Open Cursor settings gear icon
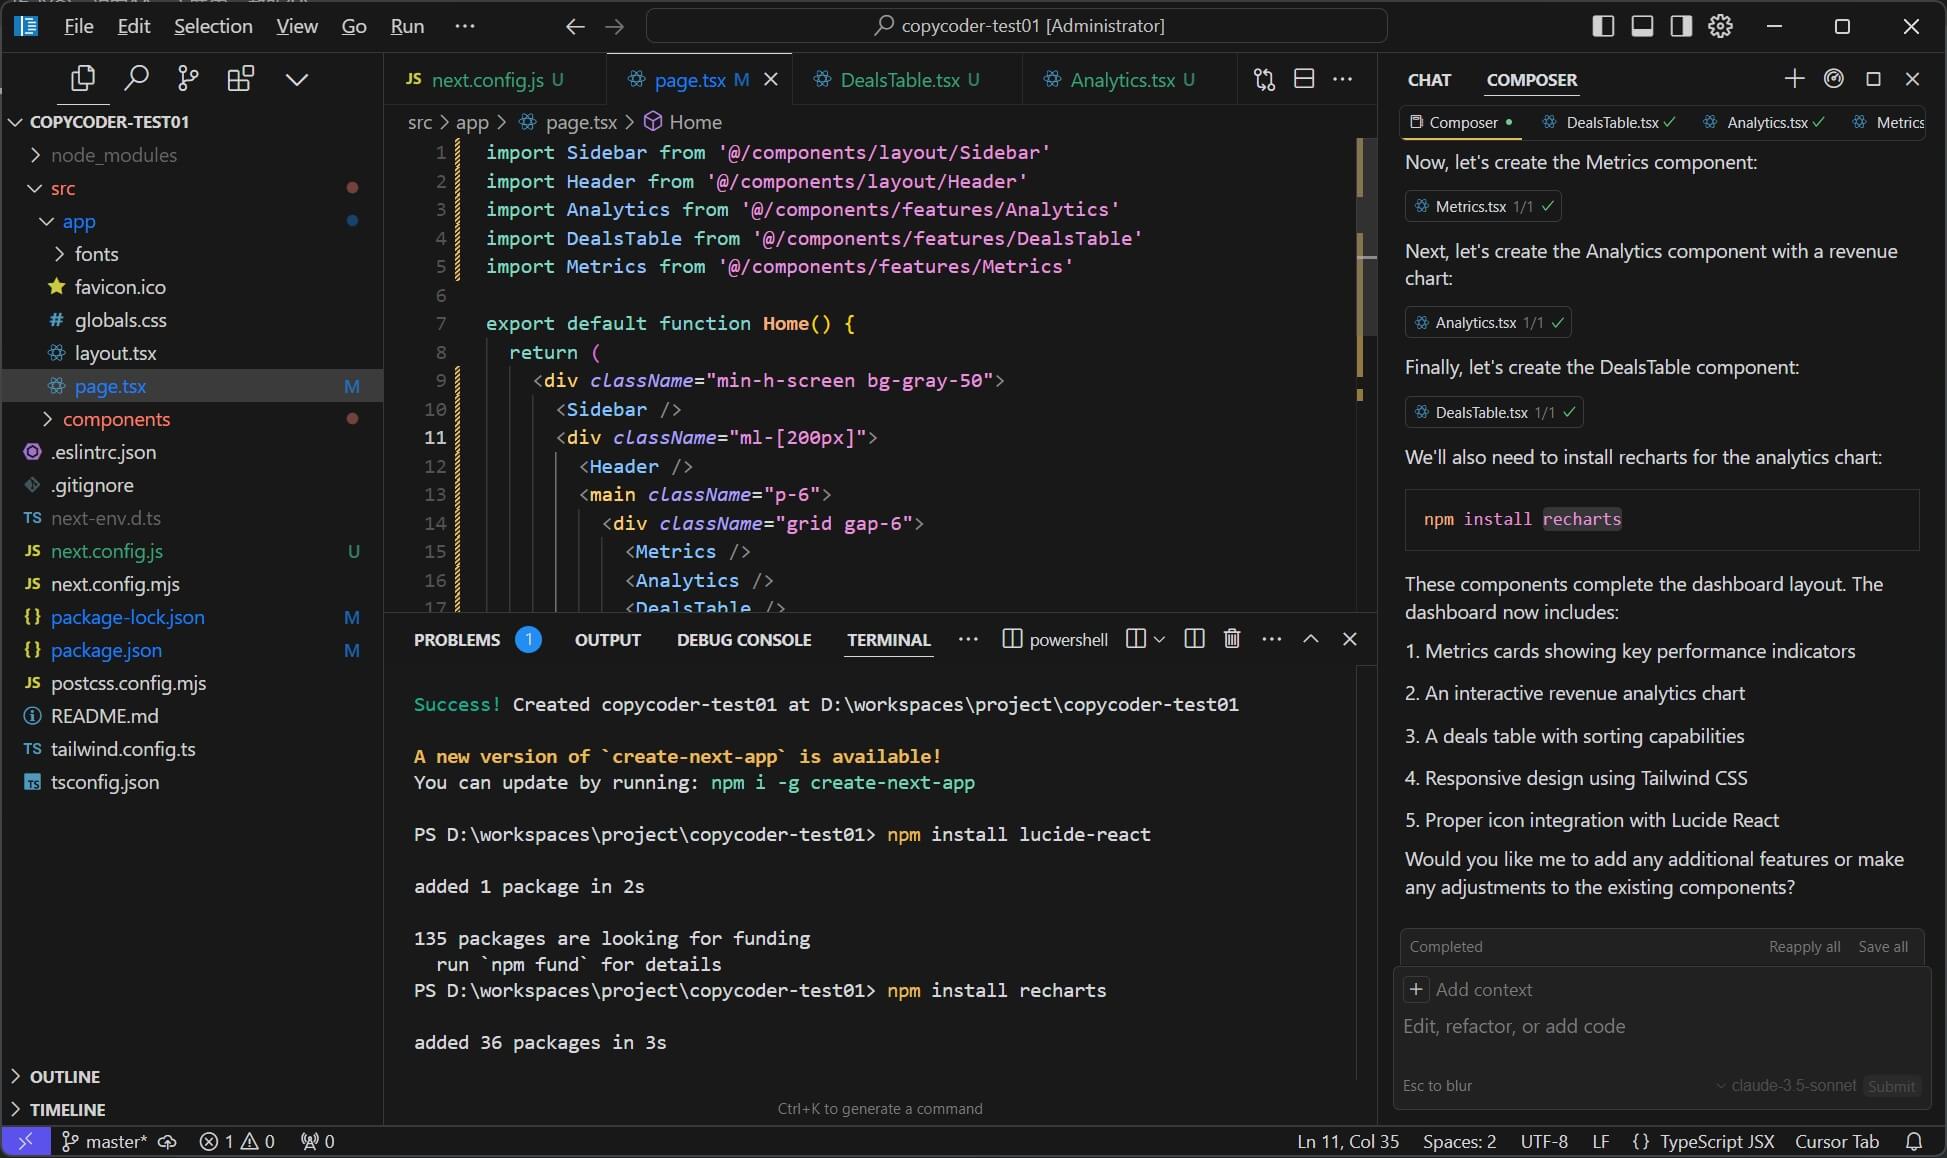Image resolution: width=1947 pixels, height=1158 pixels. click(1720, 26)
